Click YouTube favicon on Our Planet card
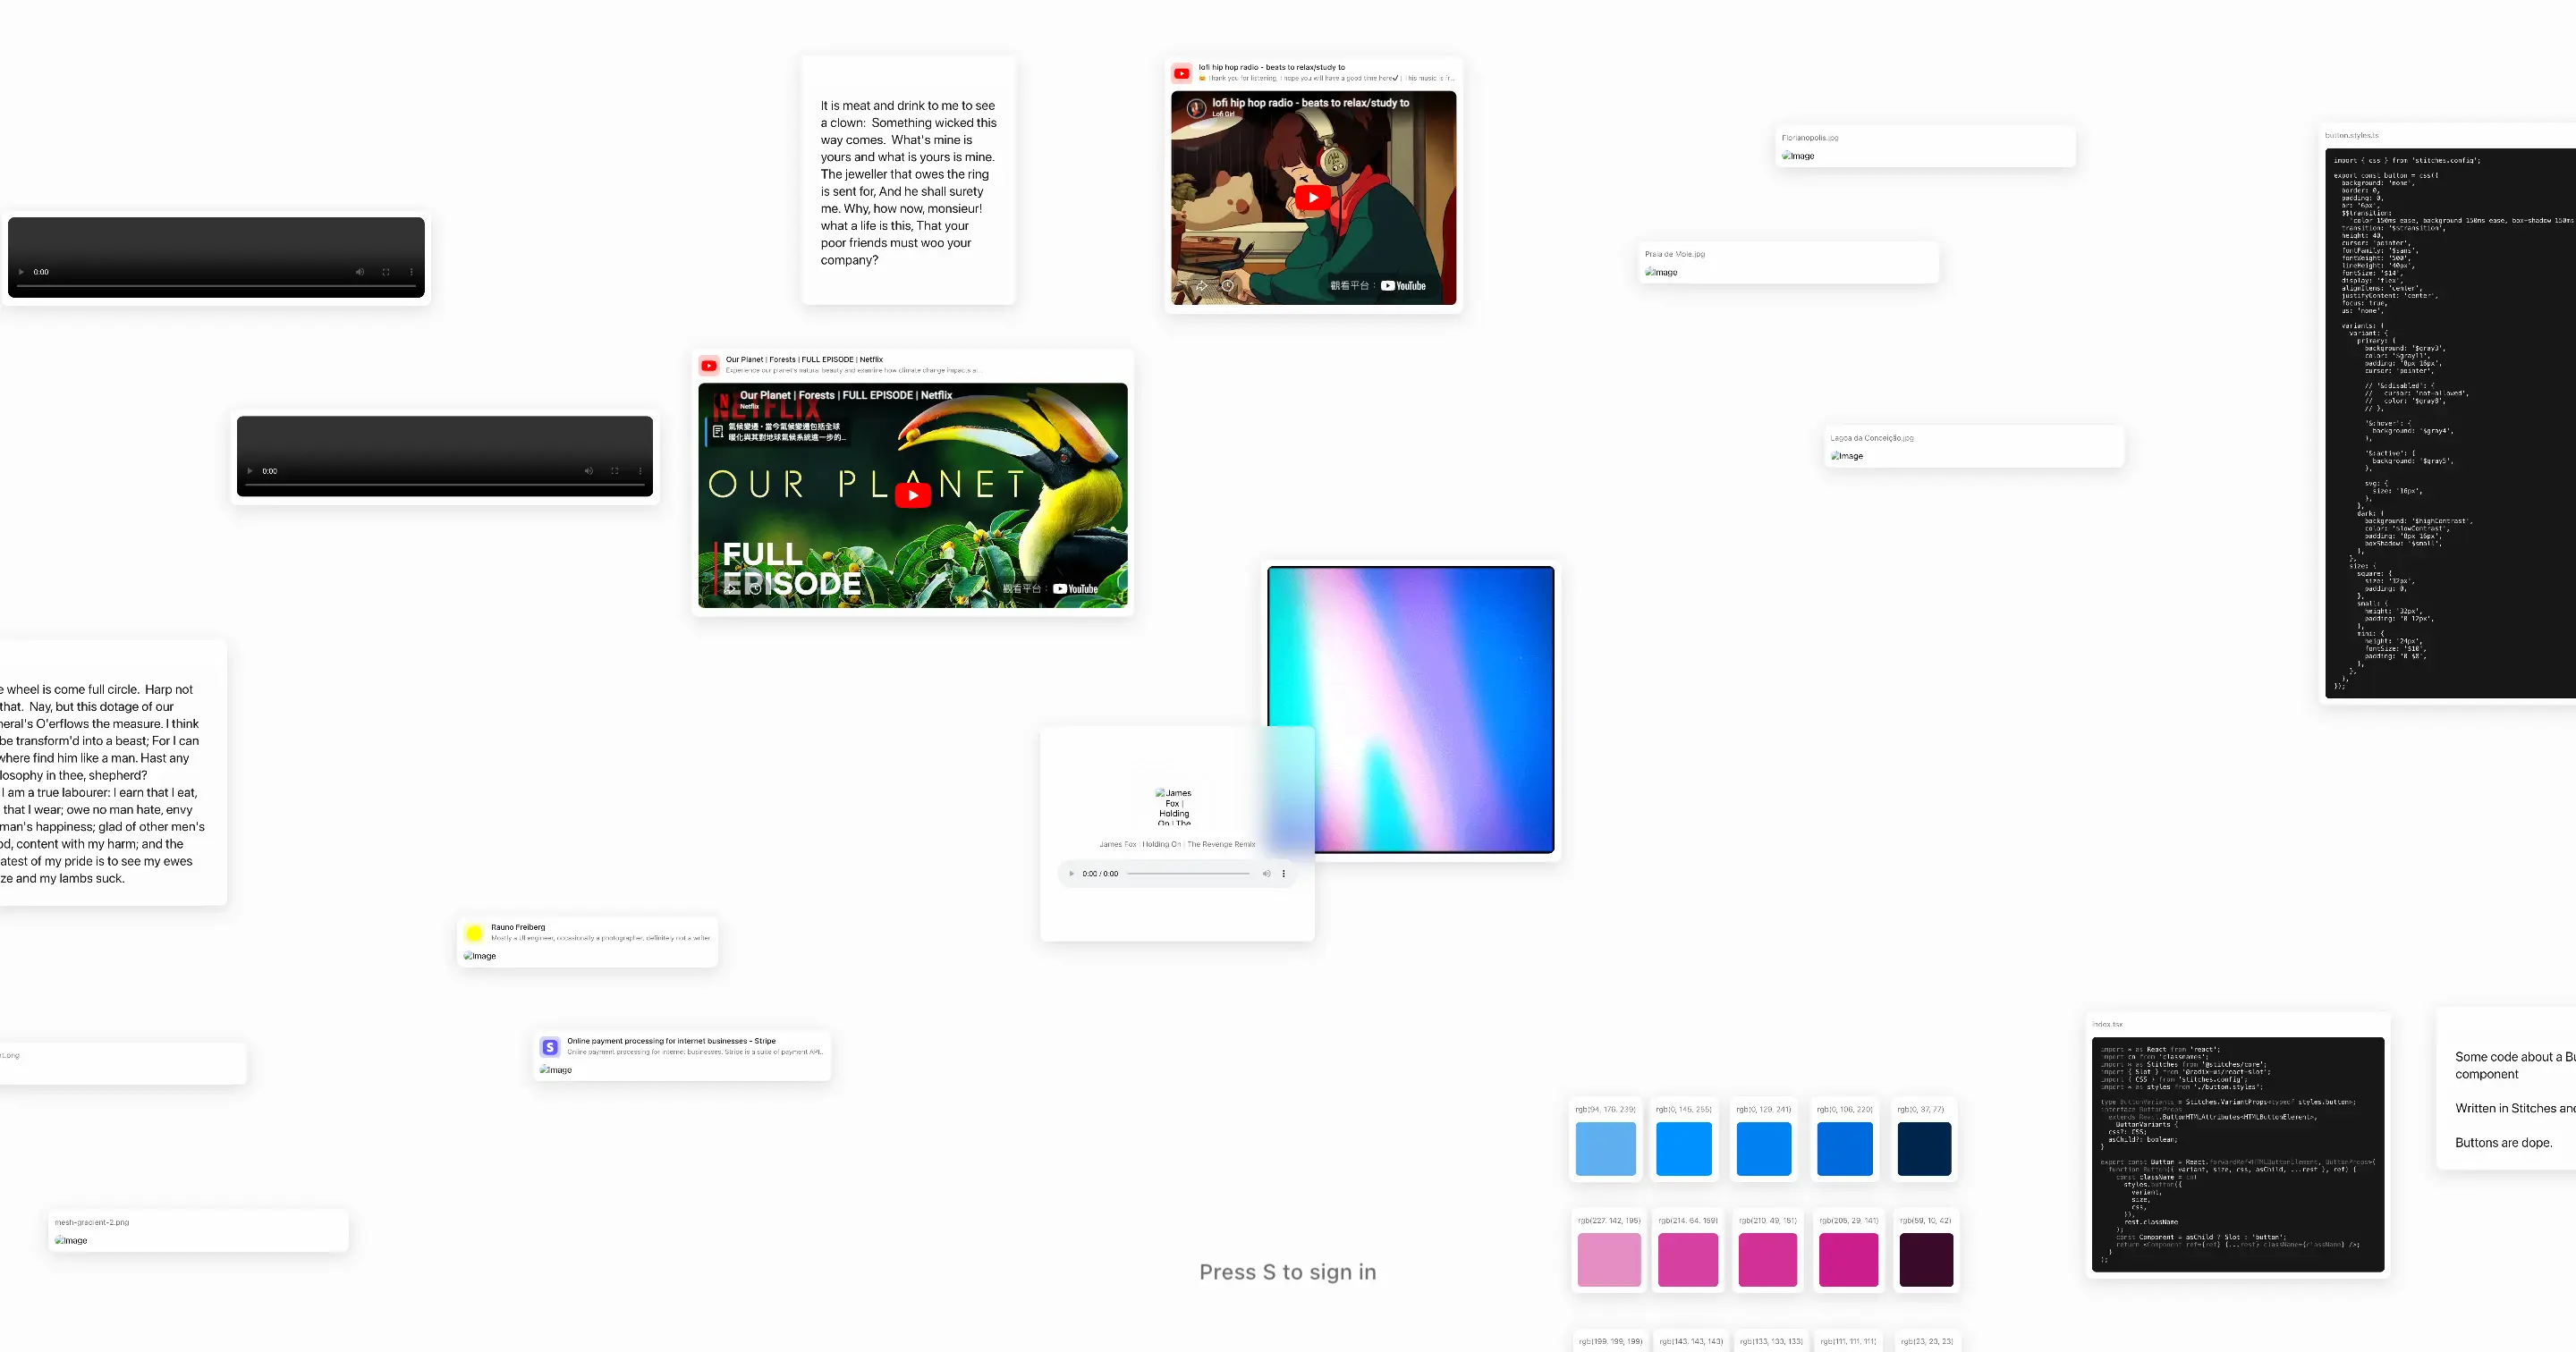The image size is (2576, 1352). [709, 365]
